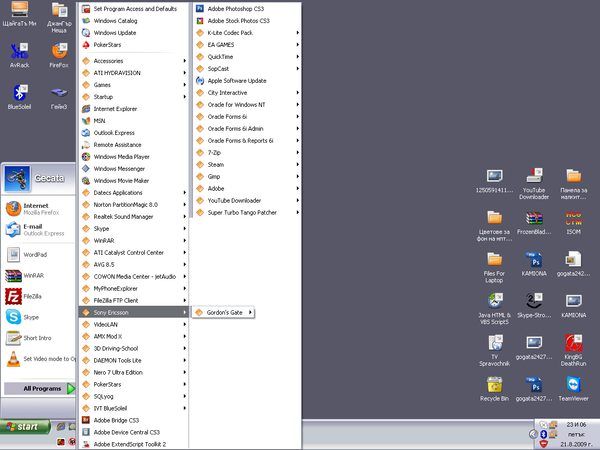Viewport: 600px width, 450px height.
Task: Open Outlook Express E-mail entry
Action: tap(38, 230)
